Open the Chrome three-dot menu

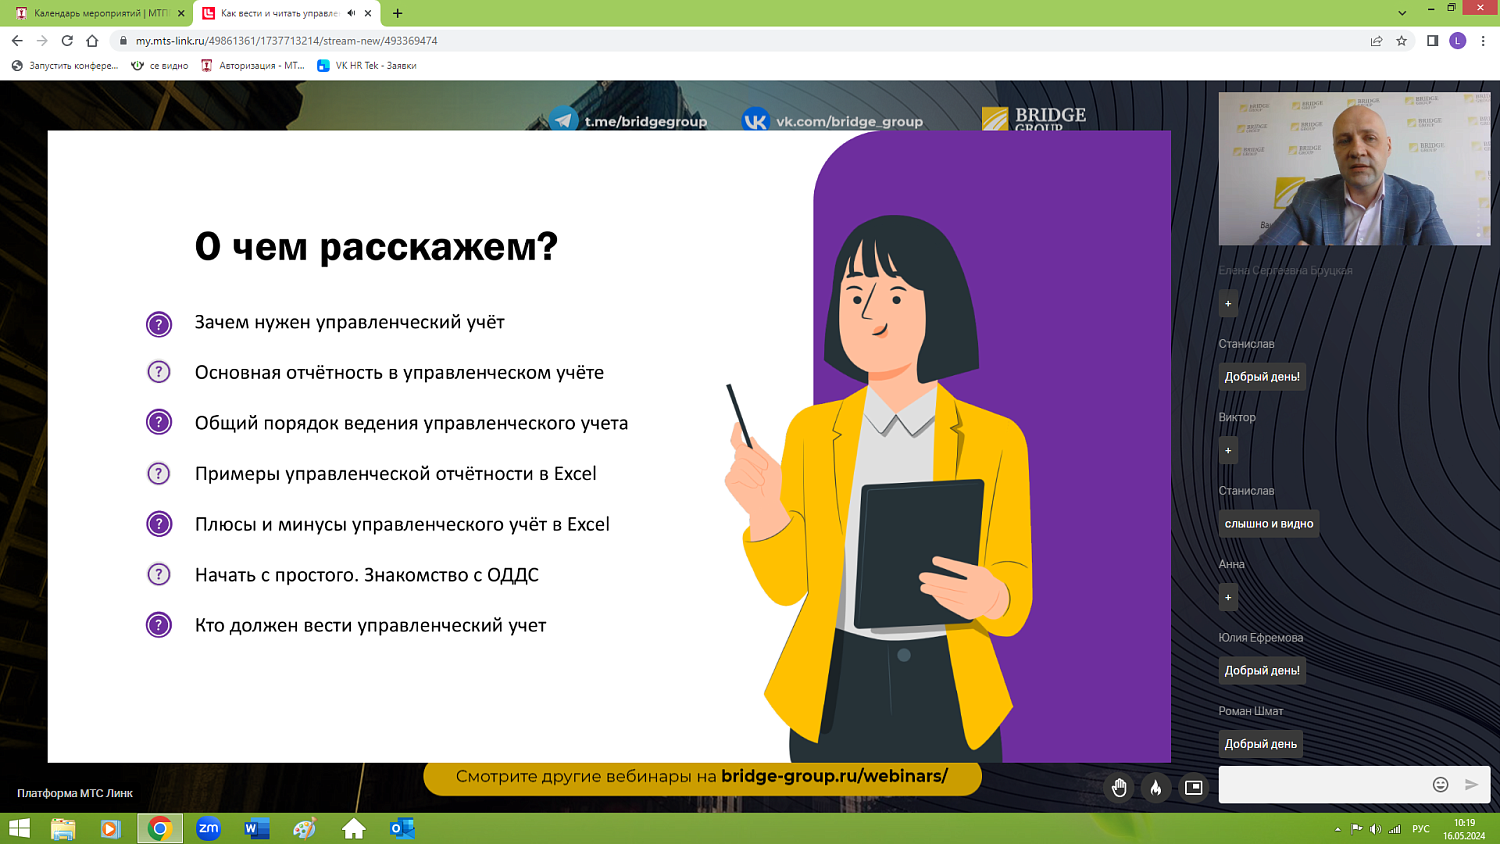coord(1481,42)
